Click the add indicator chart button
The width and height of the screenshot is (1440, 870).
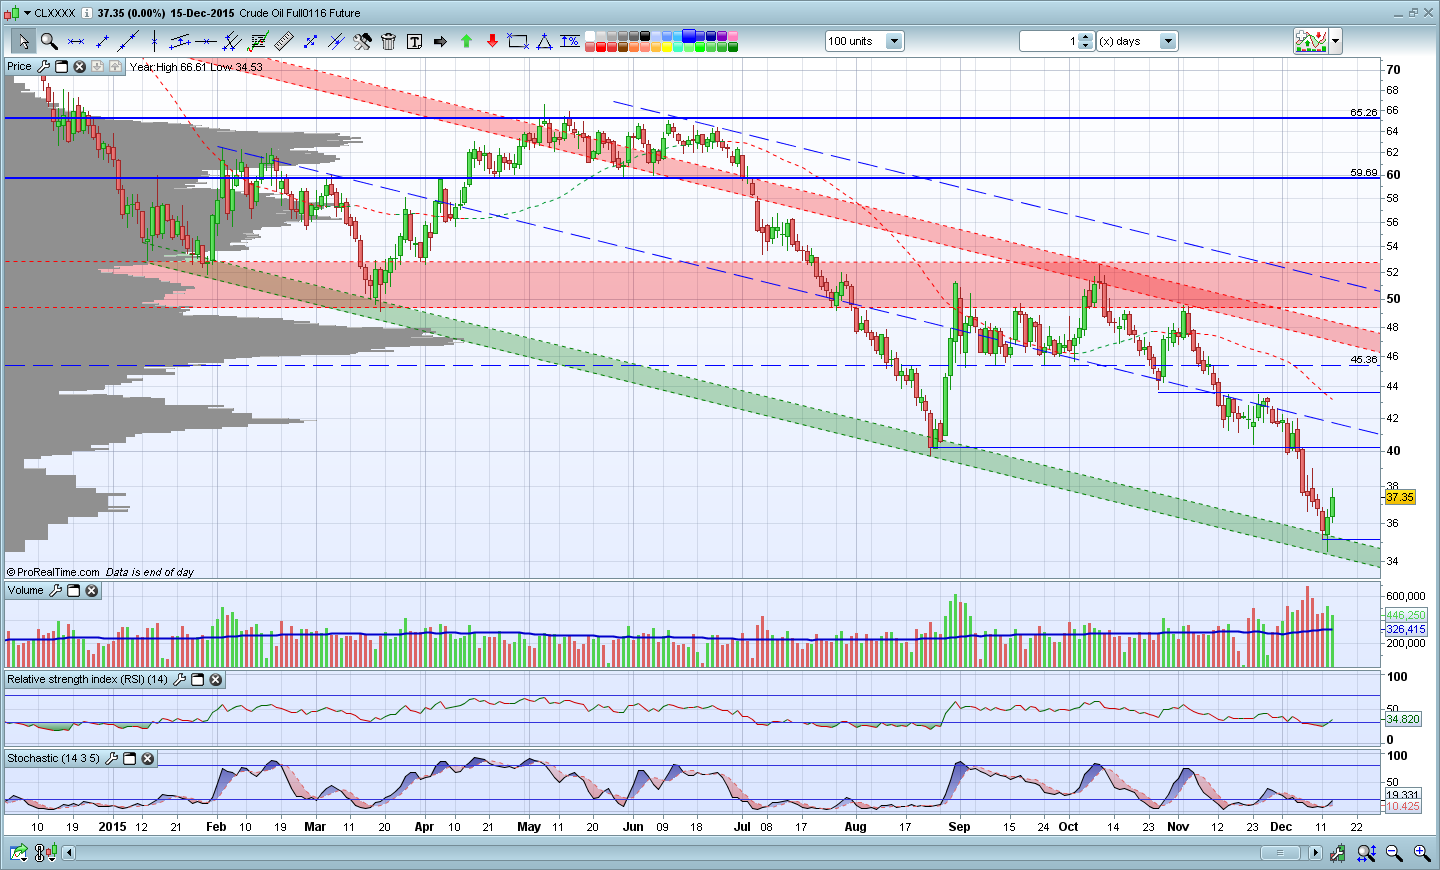(x=1311, y=41)
